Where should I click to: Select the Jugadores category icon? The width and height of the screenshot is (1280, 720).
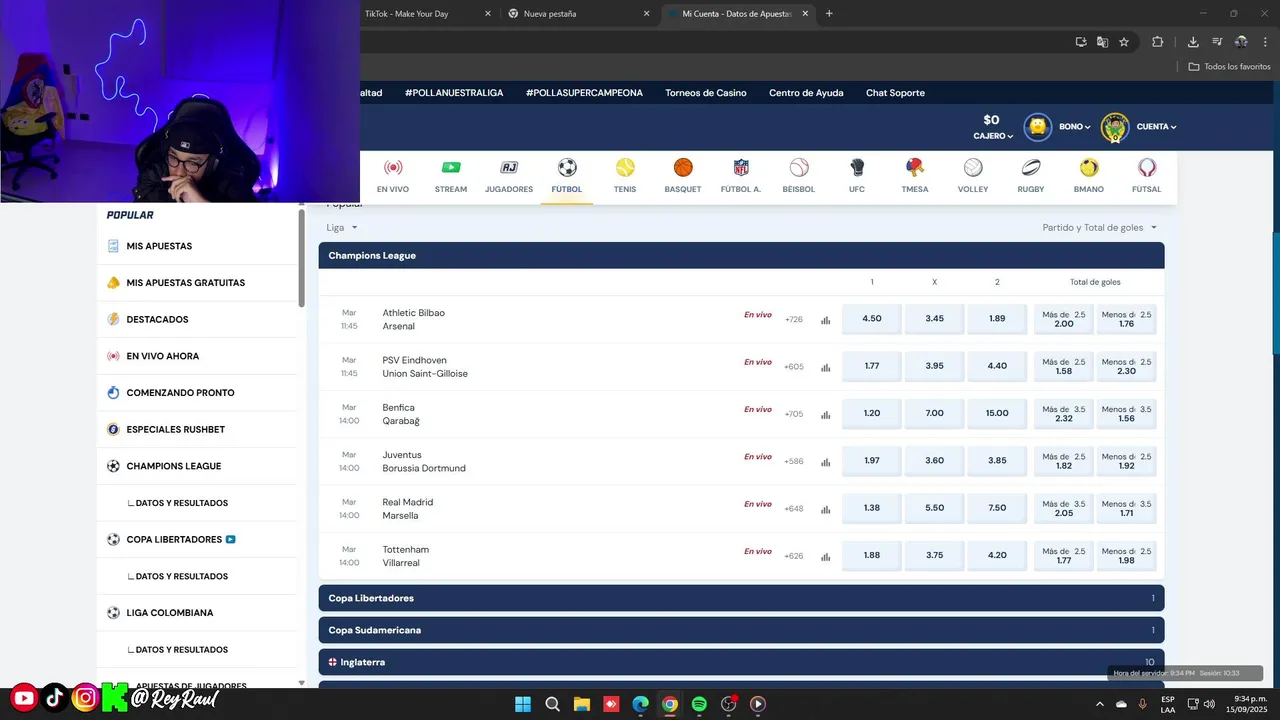(509, 168)
